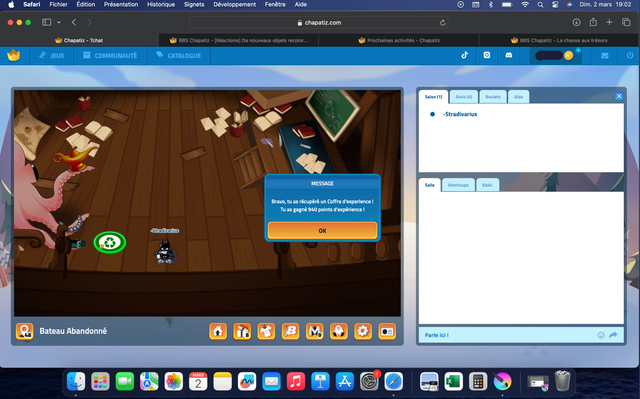Open Finder from the Dock

point(76,381)
